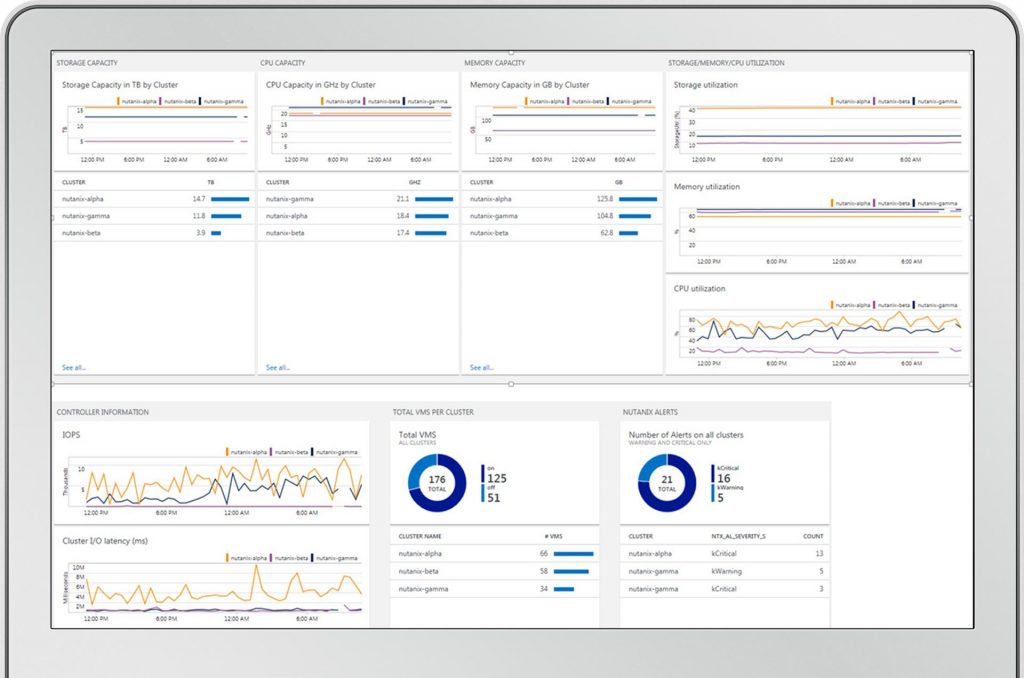1024x678 pixels.
Task: Click nutanix-alpha legend entry in IOPS chart
Action: [247, 452]
